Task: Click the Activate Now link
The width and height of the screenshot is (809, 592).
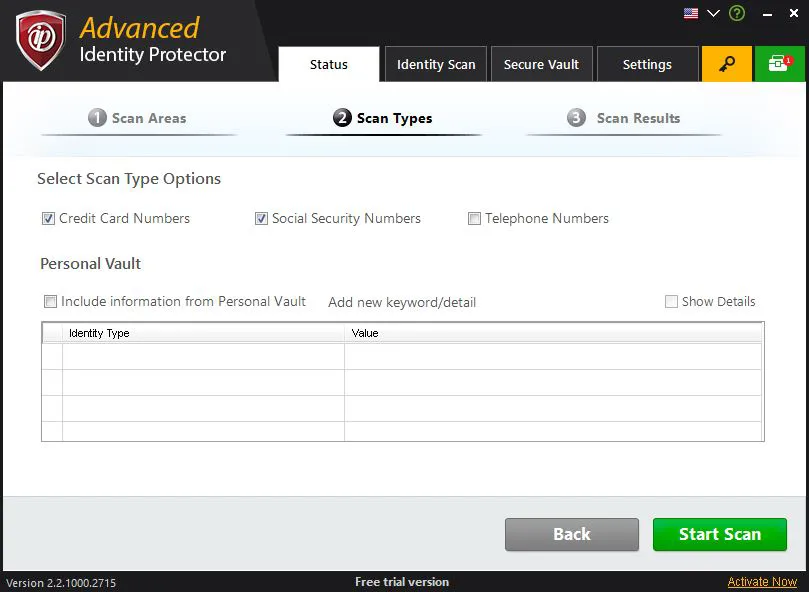Action: tap(762, 582)
